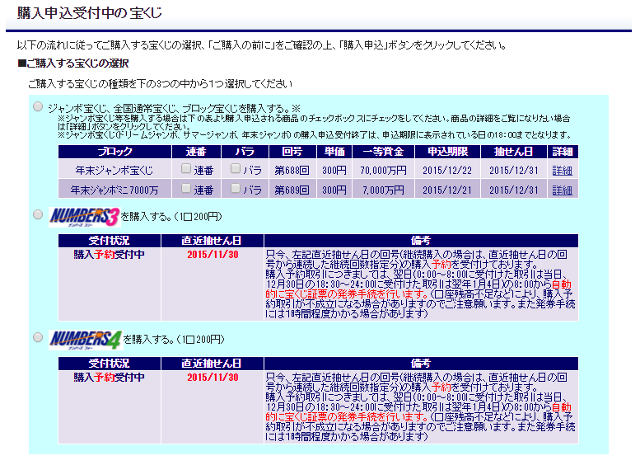Screen dimensions: 640x465
Task: Click the 抽せん日 column header
Action: point(513,151)
